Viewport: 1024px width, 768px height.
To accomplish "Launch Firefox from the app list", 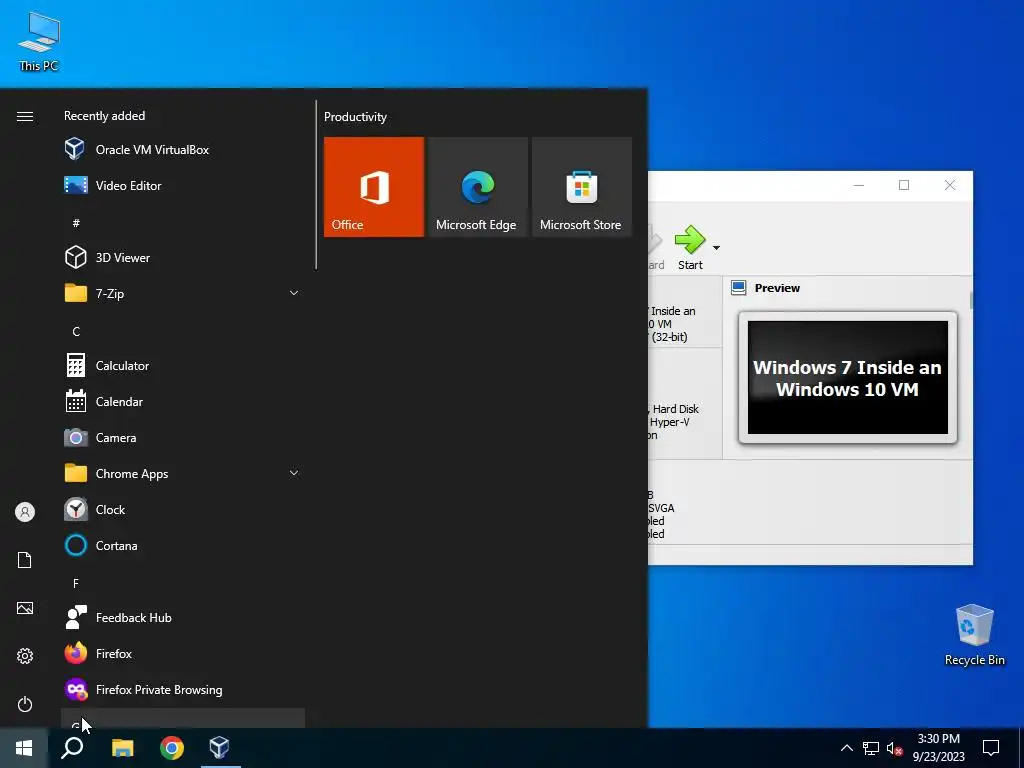I will 183,653.
